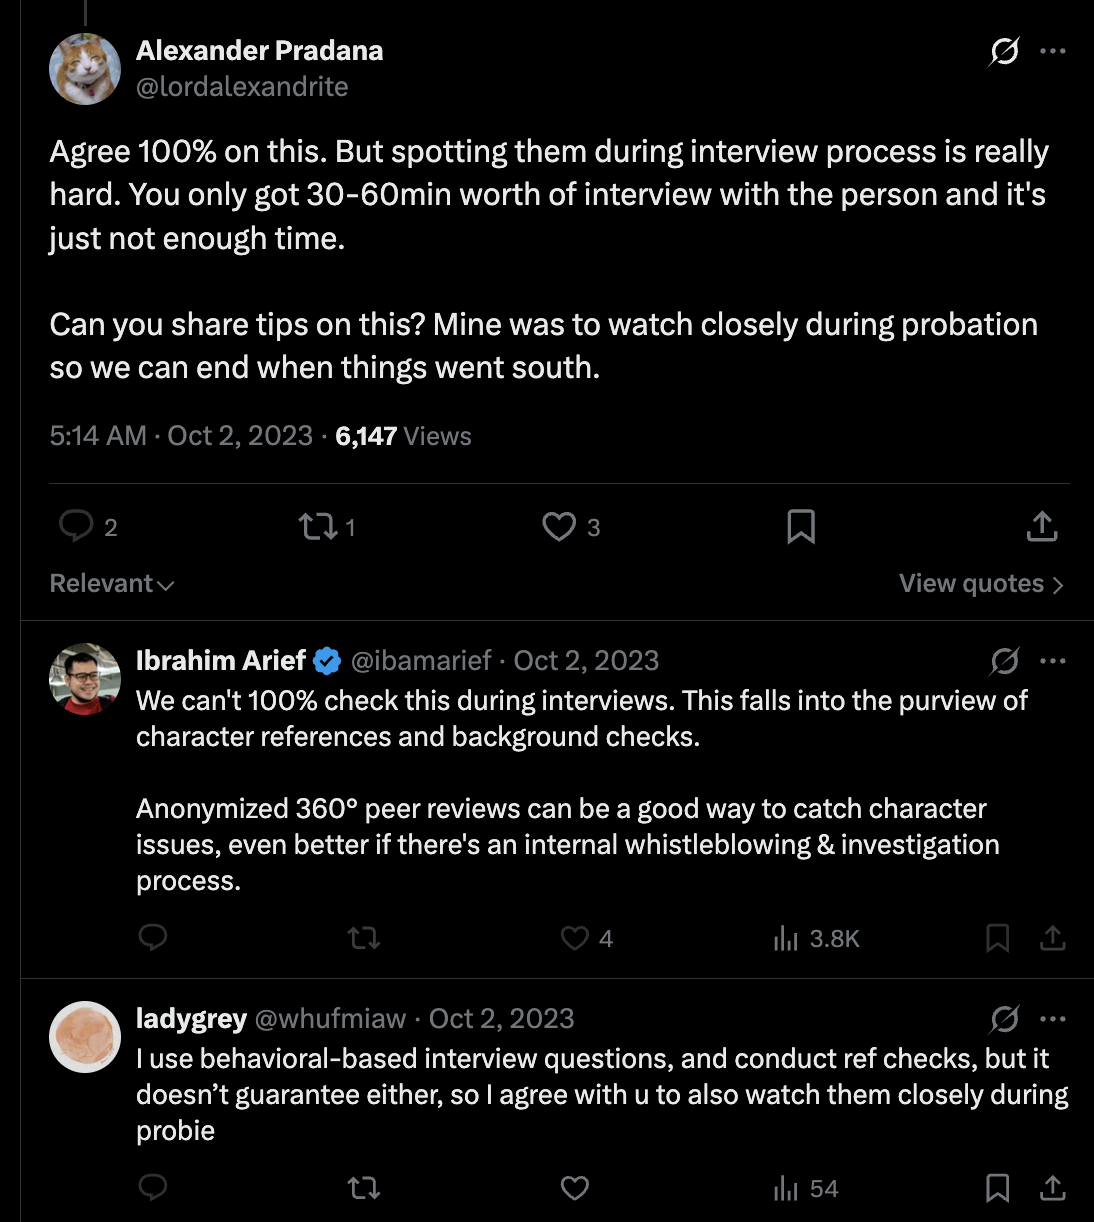Expand the Relevant sort dropdown
The width and height of the screenshot is (1094, 1222).
click(112, 584)
